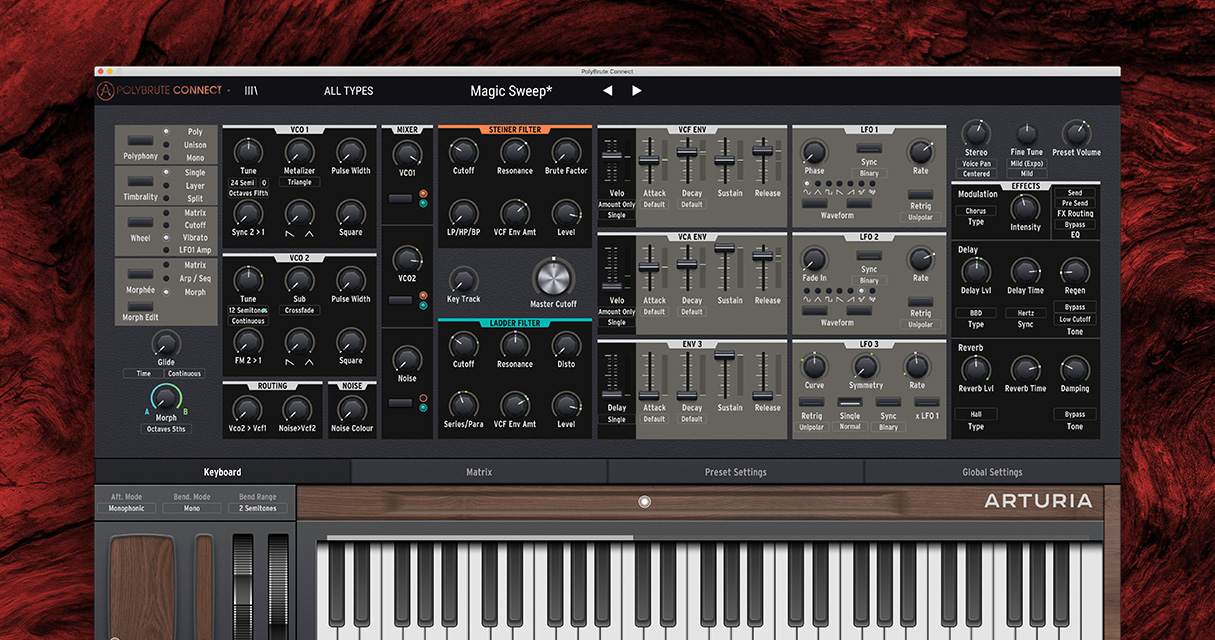Go to the next preset arrow
Viewport: 1215px width, 640px height.
point(636,91)
